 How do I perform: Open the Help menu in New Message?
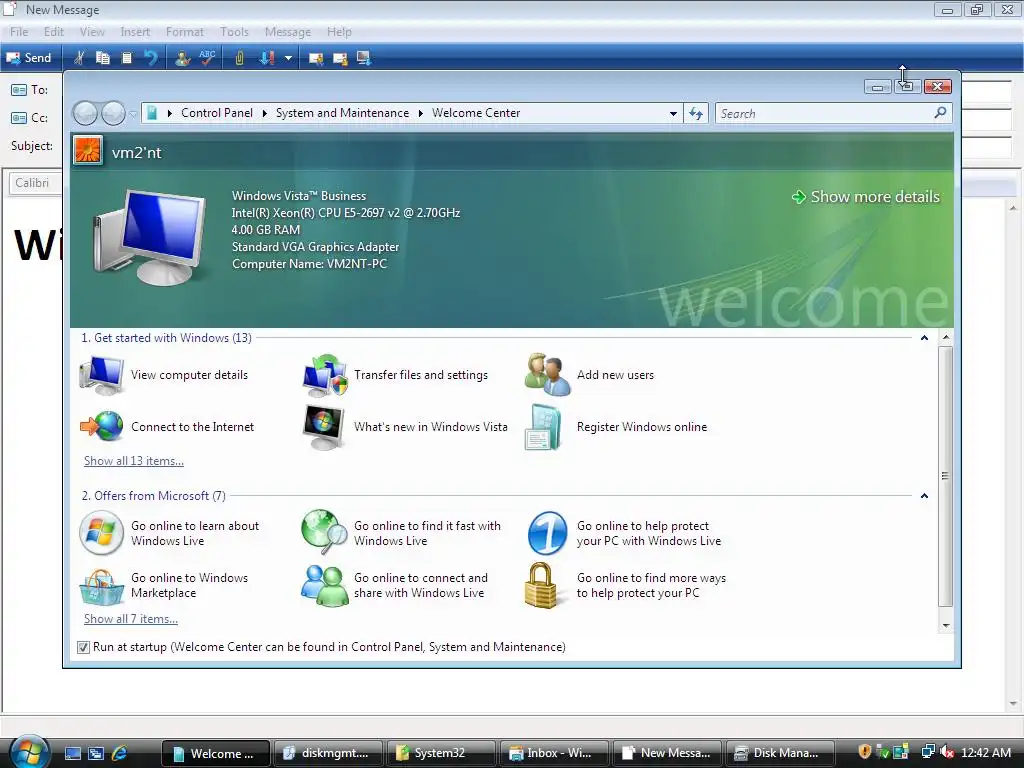point(339,31)
